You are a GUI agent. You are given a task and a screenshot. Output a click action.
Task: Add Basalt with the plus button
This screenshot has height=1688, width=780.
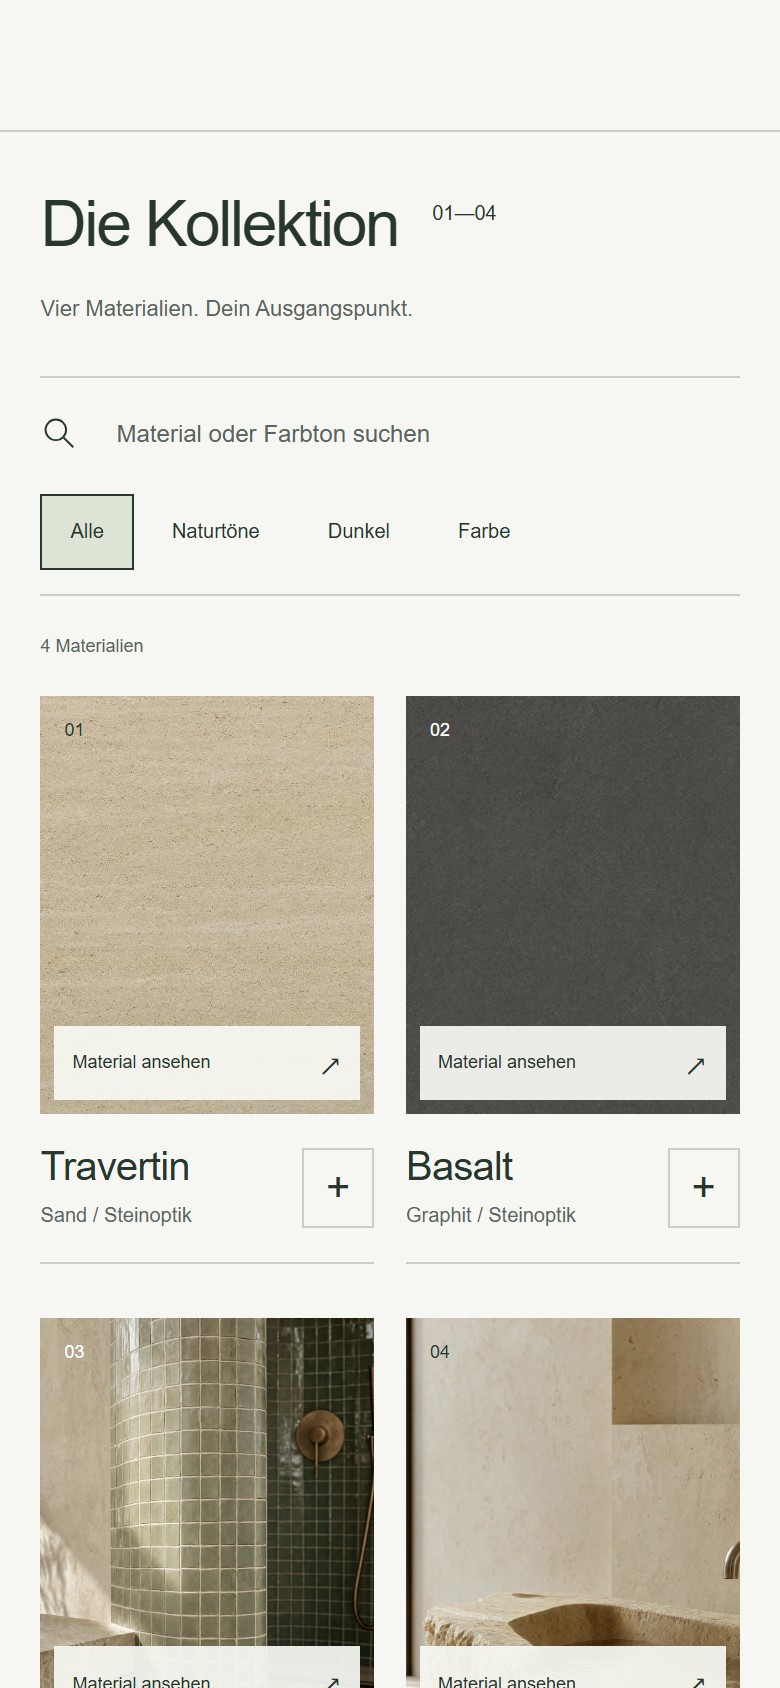(704, 1188)
